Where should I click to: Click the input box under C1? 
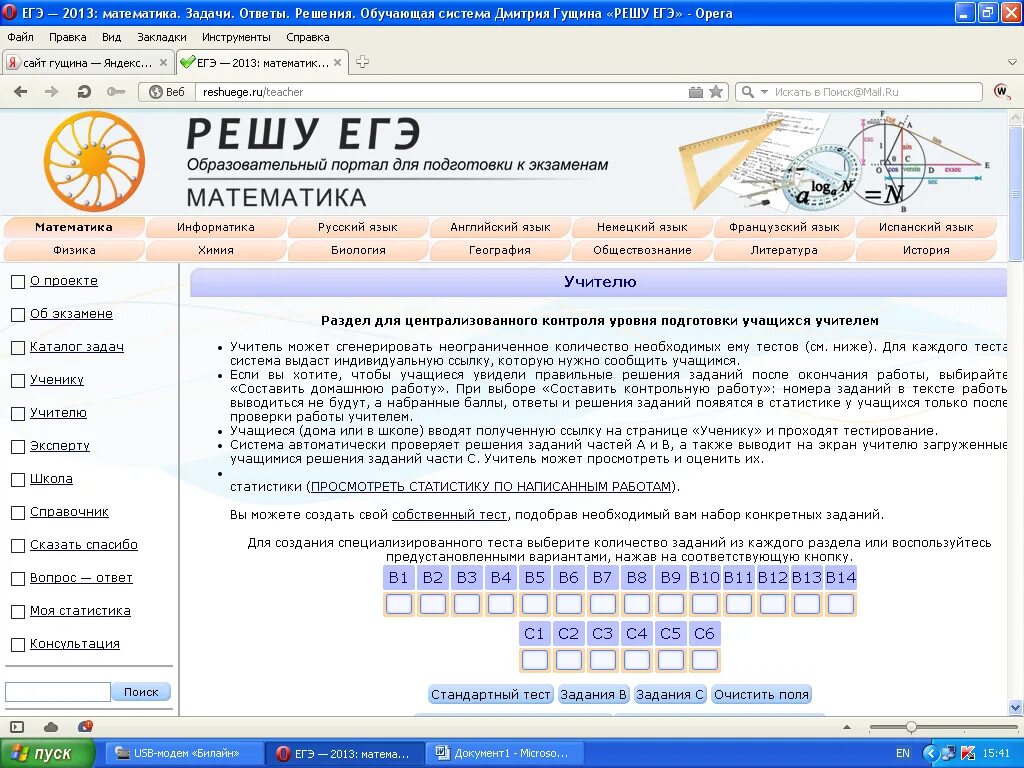click(x=534, y=660)
